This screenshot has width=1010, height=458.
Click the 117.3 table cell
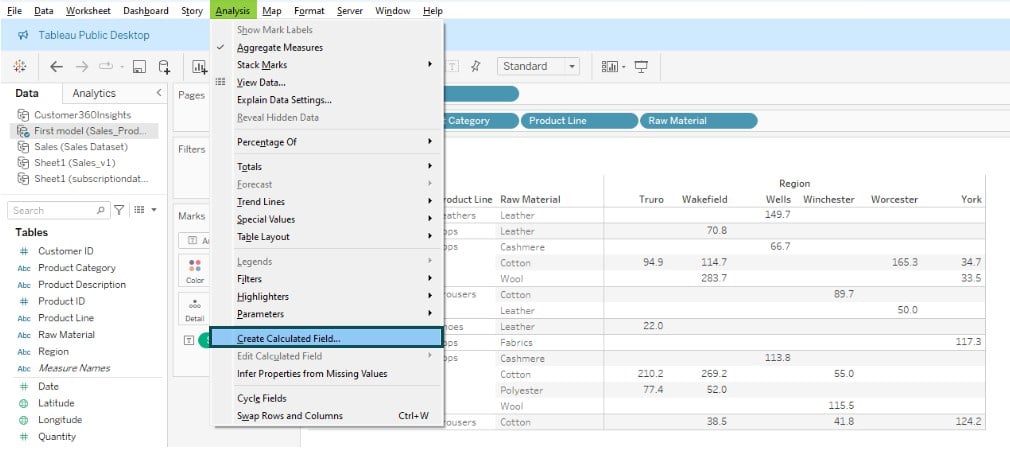(x=968, y=342)
